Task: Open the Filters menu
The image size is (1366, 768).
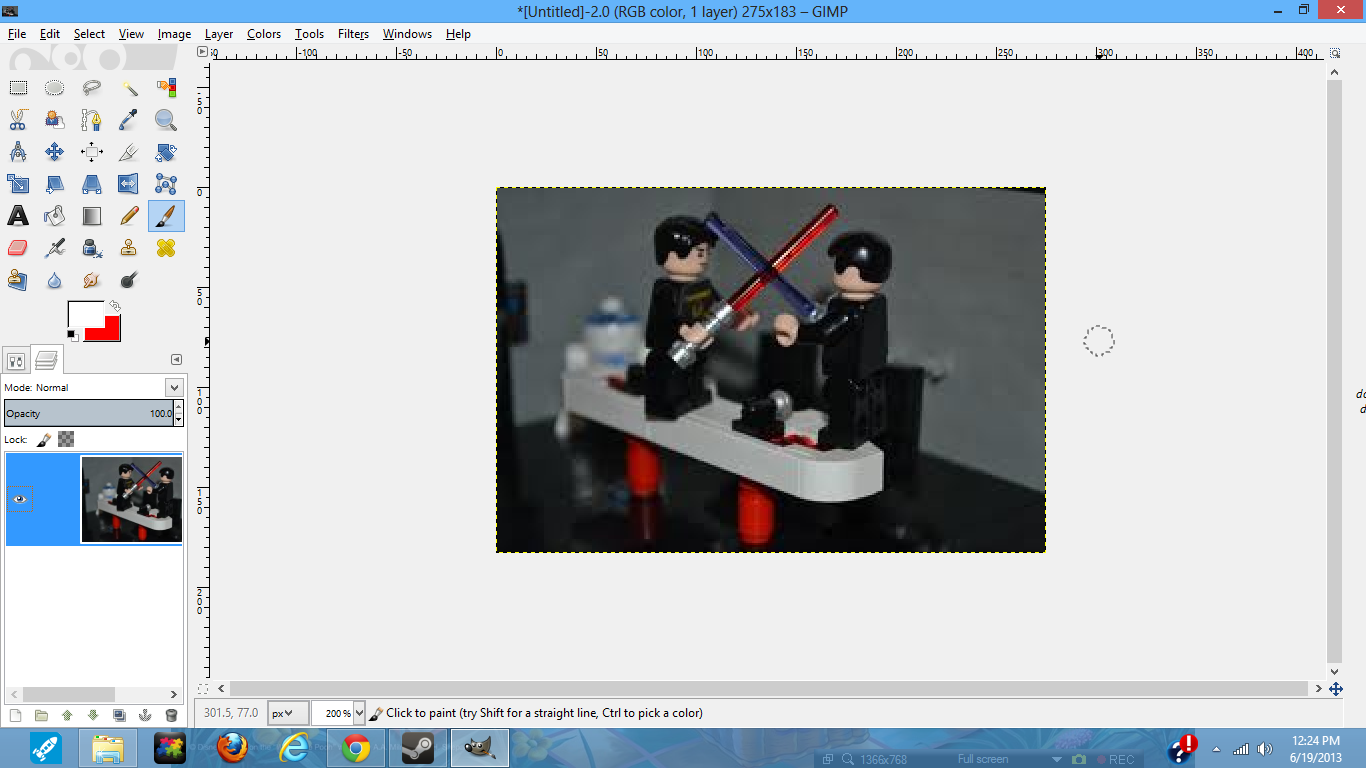Action: coord(354,34)
